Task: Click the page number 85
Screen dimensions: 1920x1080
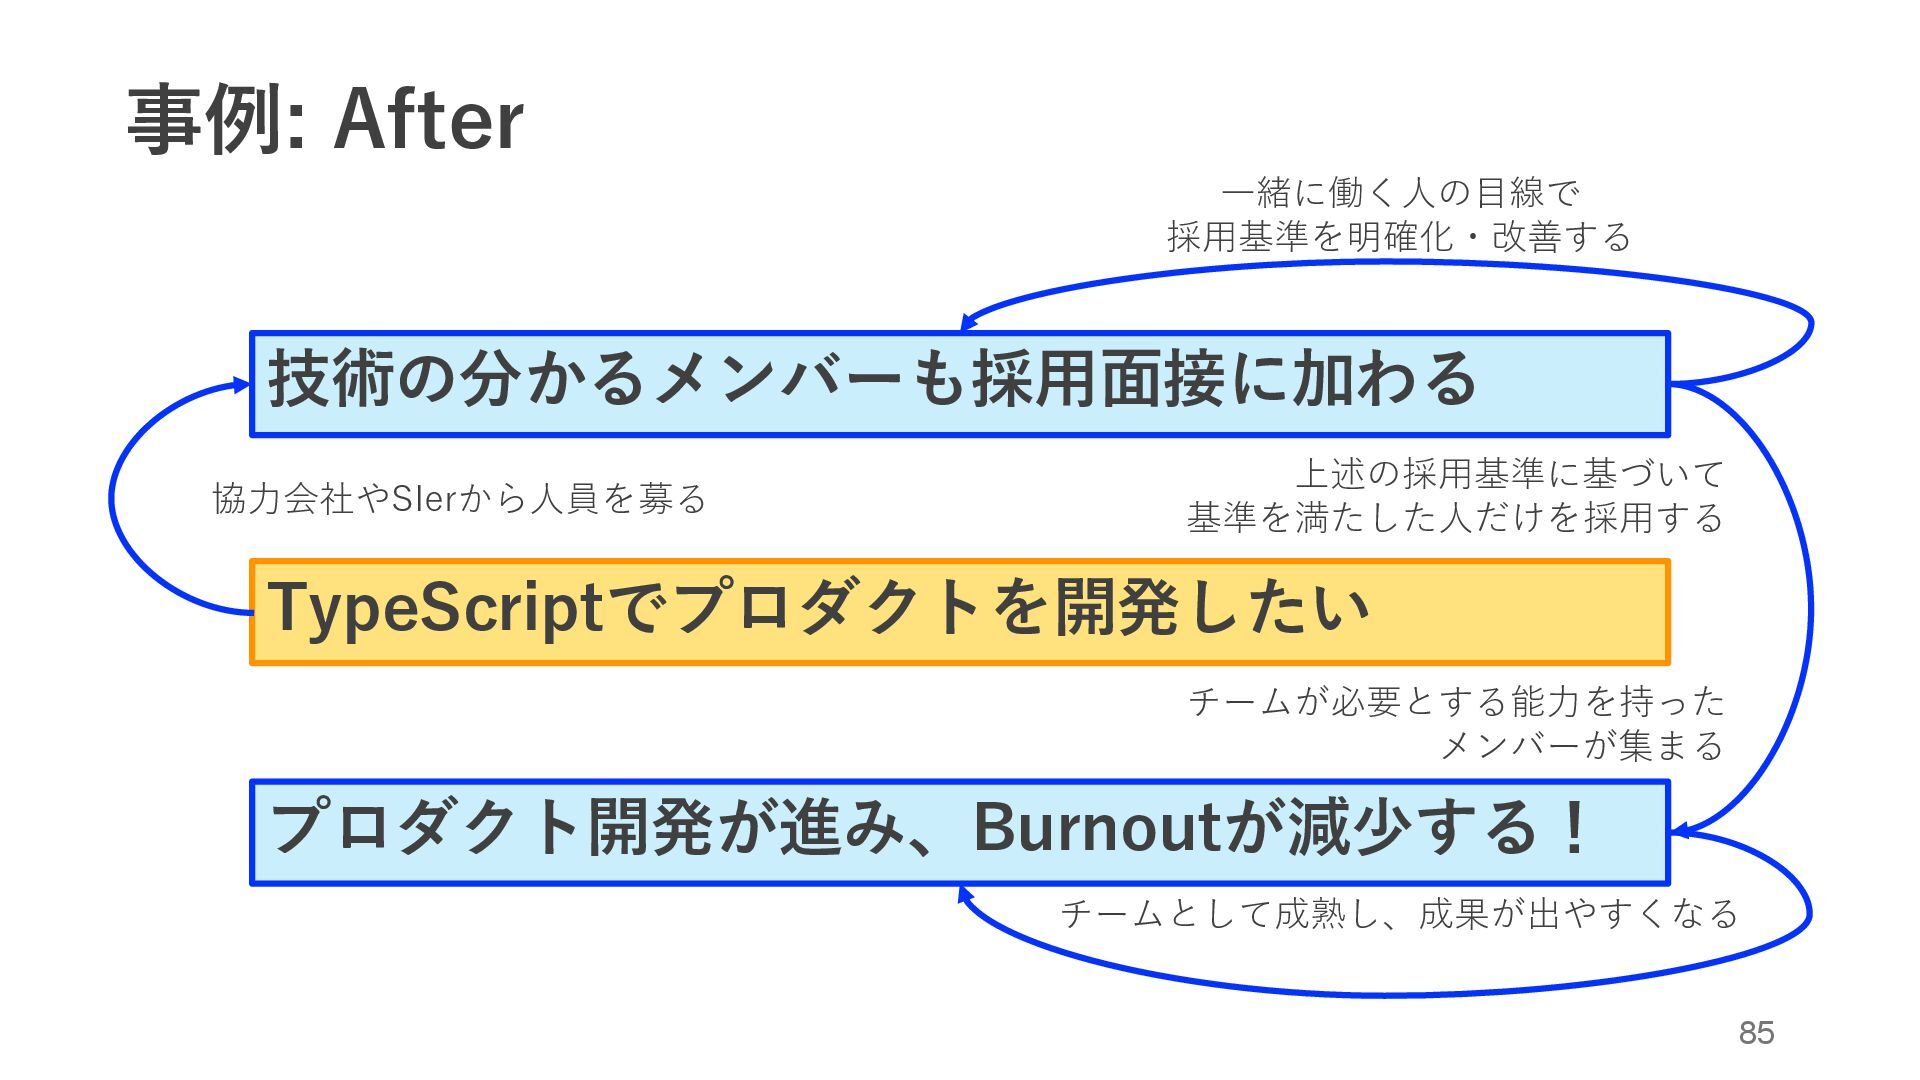Action: pyautogui.click(x=1756, y=1033)
